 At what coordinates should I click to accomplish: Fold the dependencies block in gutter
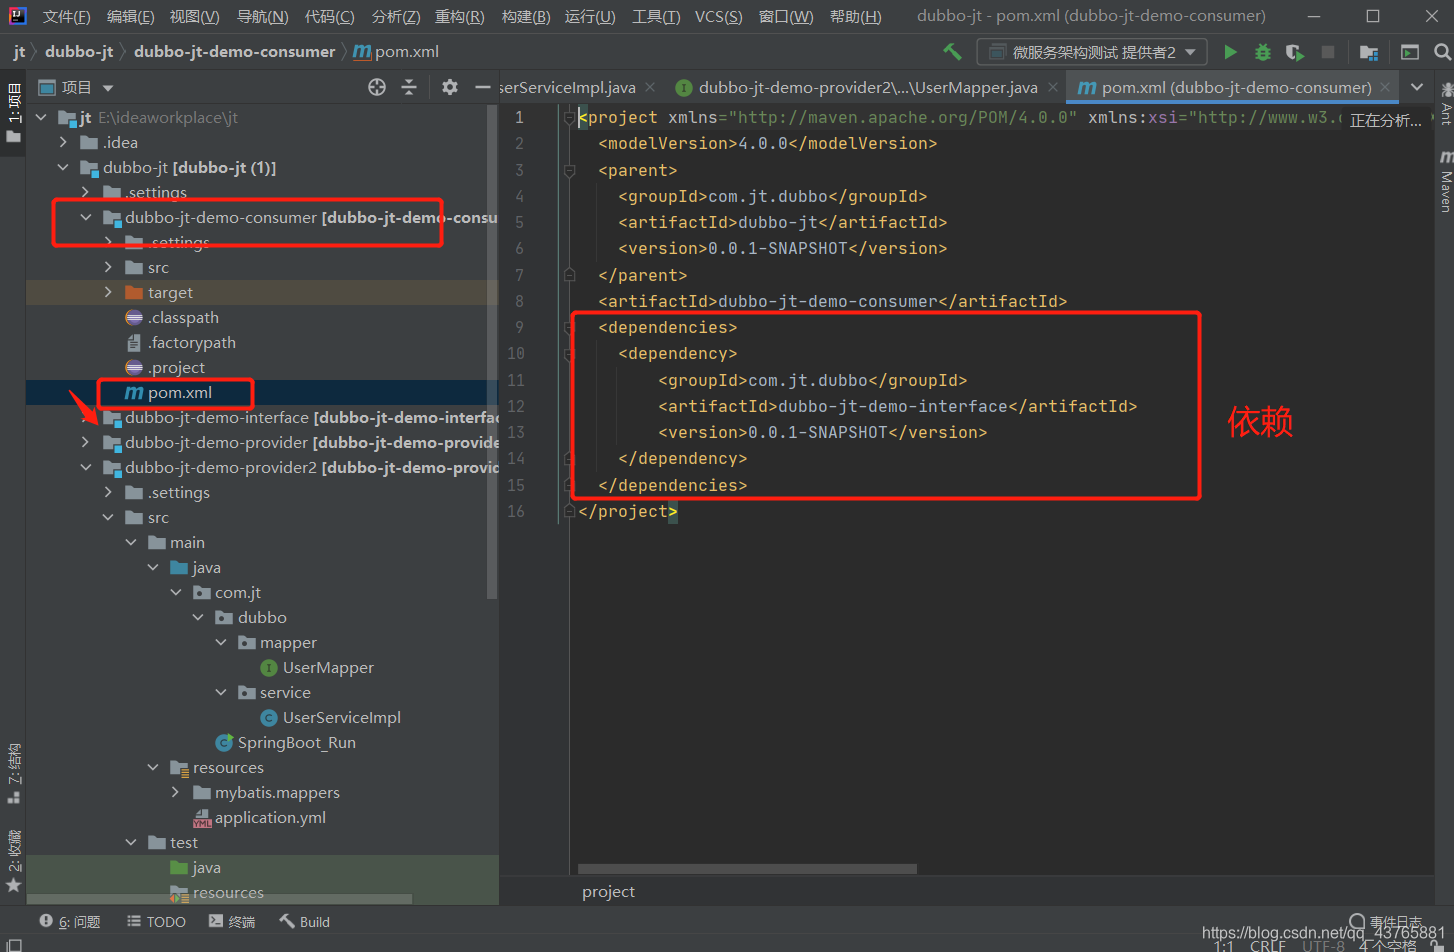[569, 328]
